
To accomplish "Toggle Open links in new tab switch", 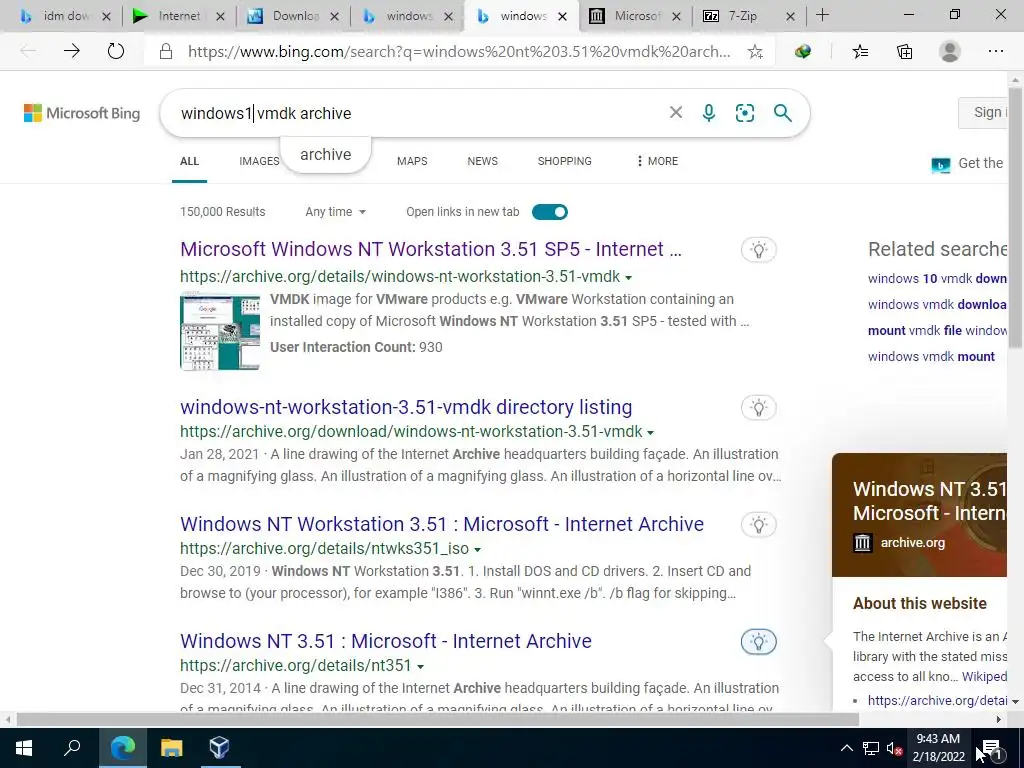I will pyautogui.click(x=550, y=212).
